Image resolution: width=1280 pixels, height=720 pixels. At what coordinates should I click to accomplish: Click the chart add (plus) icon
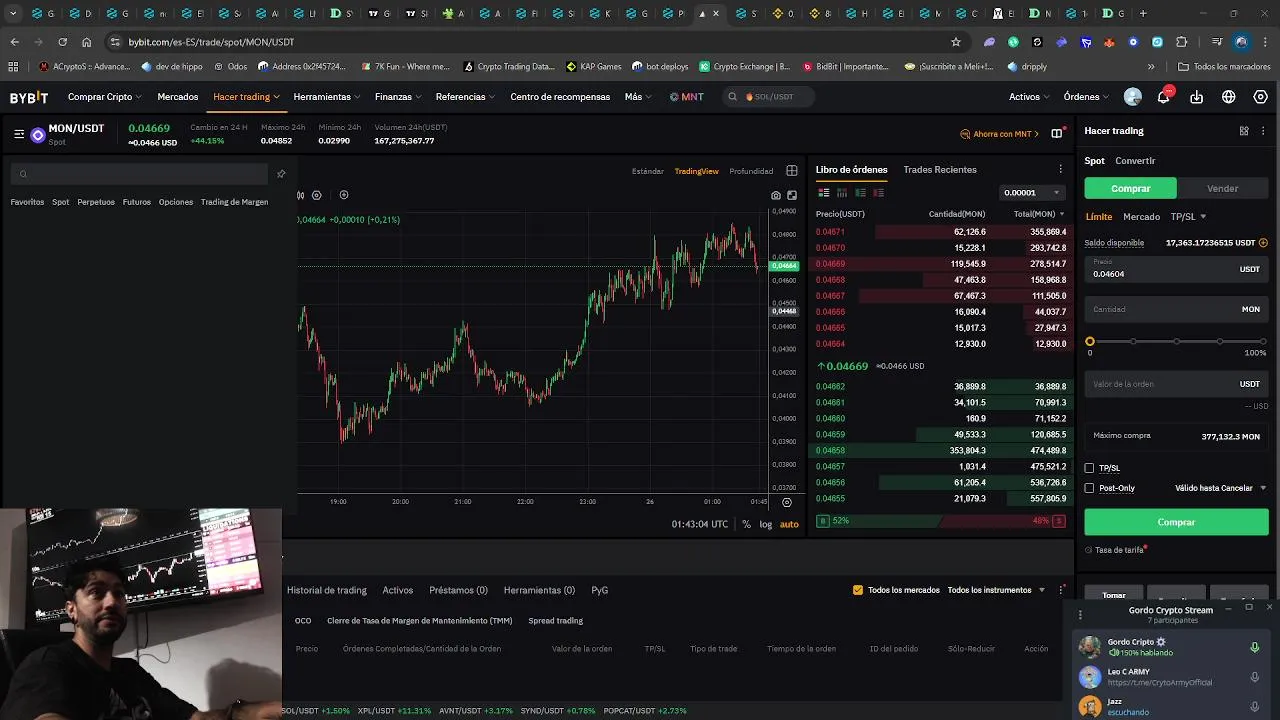(344, 195)
